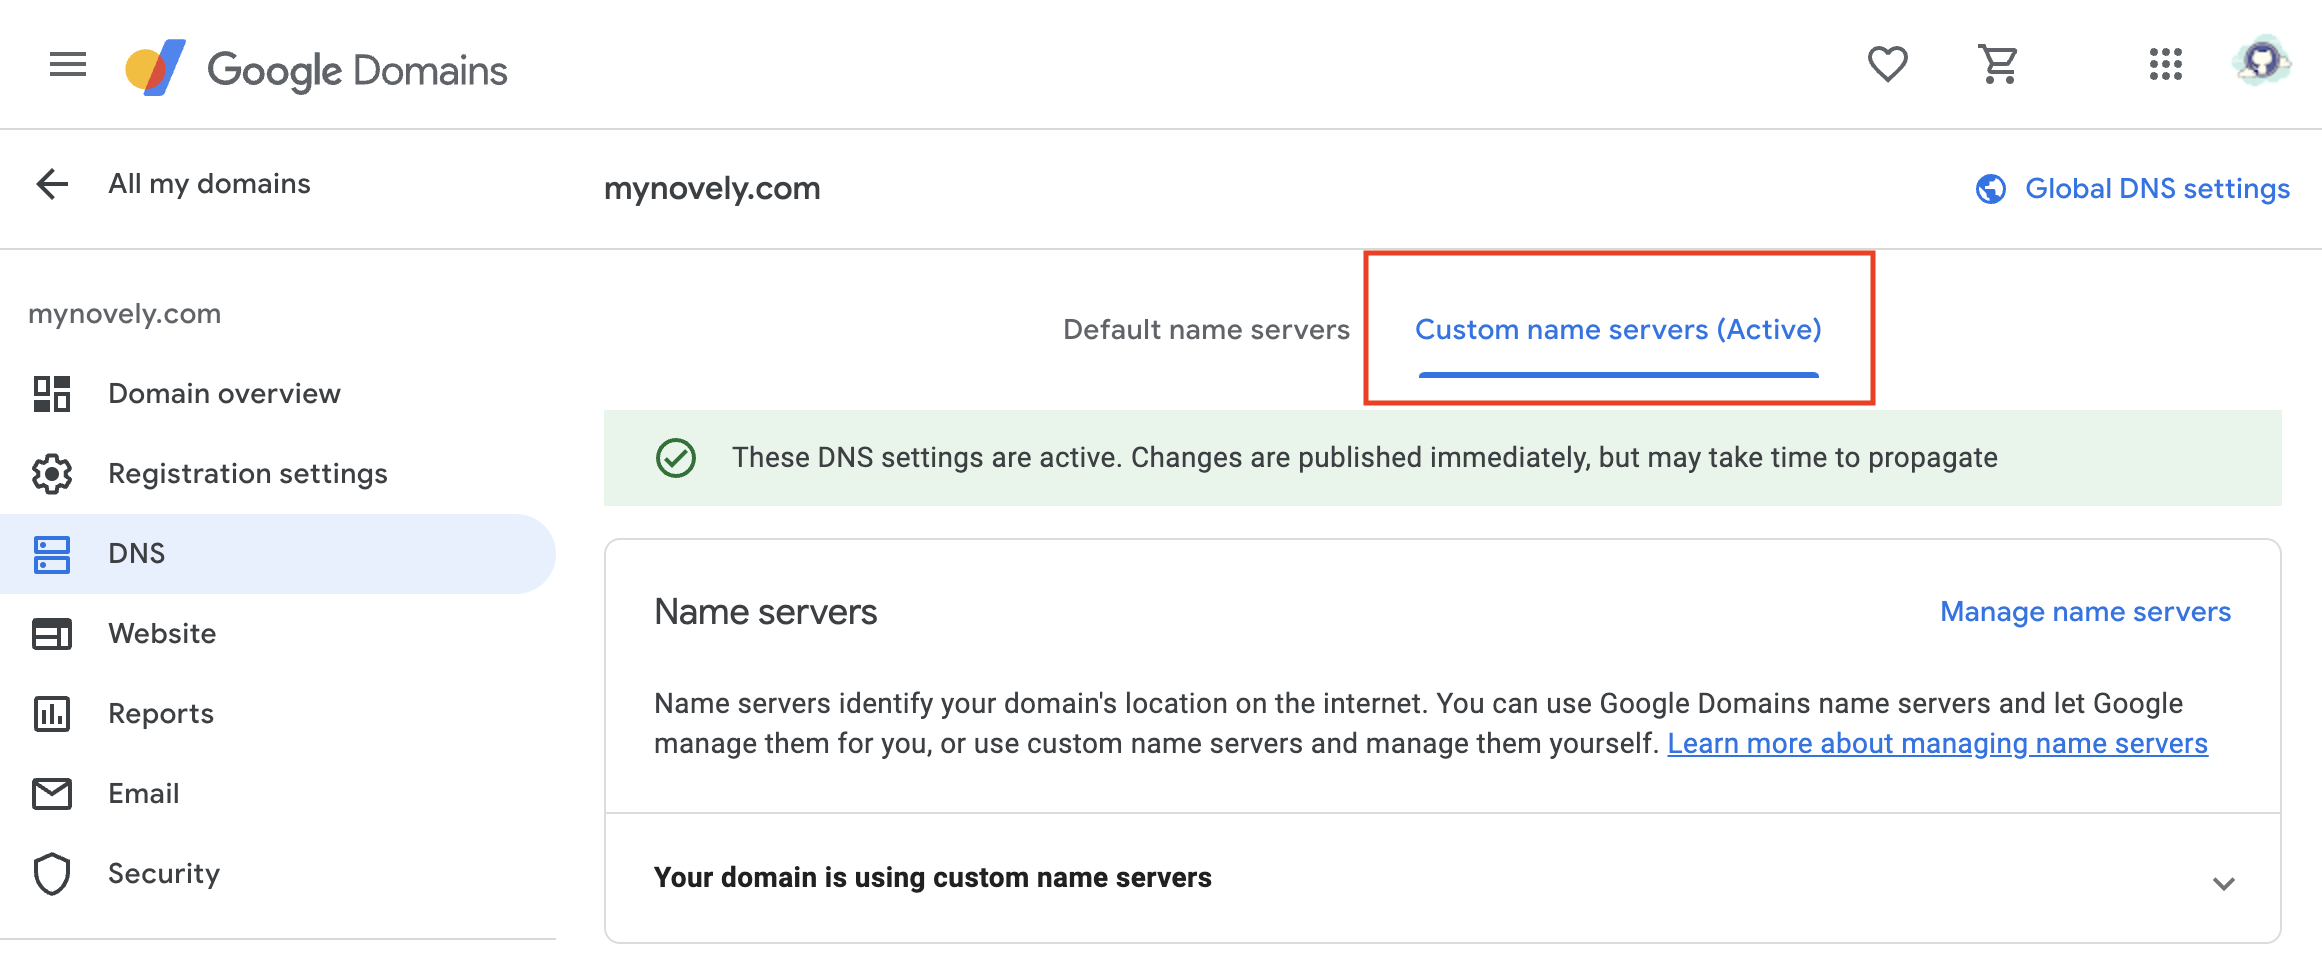Open the shopping cart
Viewport: 2322px width, 960px height.
click(x=1997, y=64)
